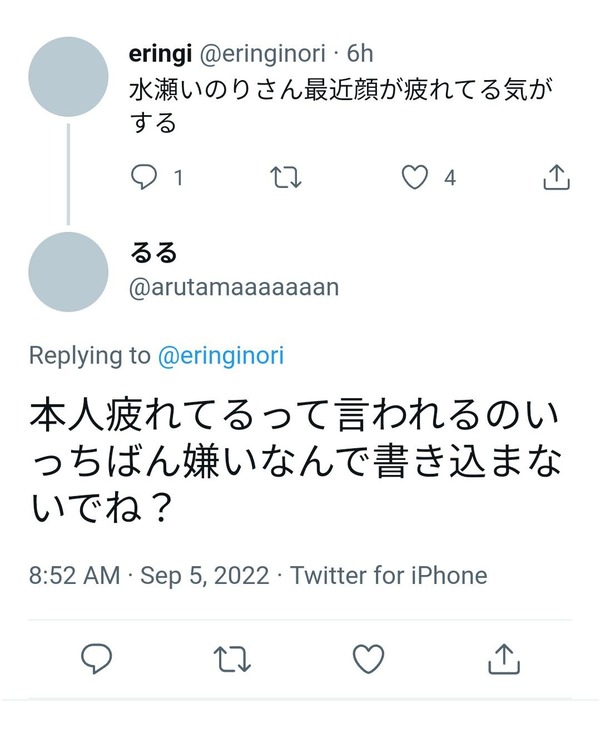The width and height of the screenshot is (600, 733).
Task: Like eringi's tweet with heart icon
Action: tap(415, 177)
